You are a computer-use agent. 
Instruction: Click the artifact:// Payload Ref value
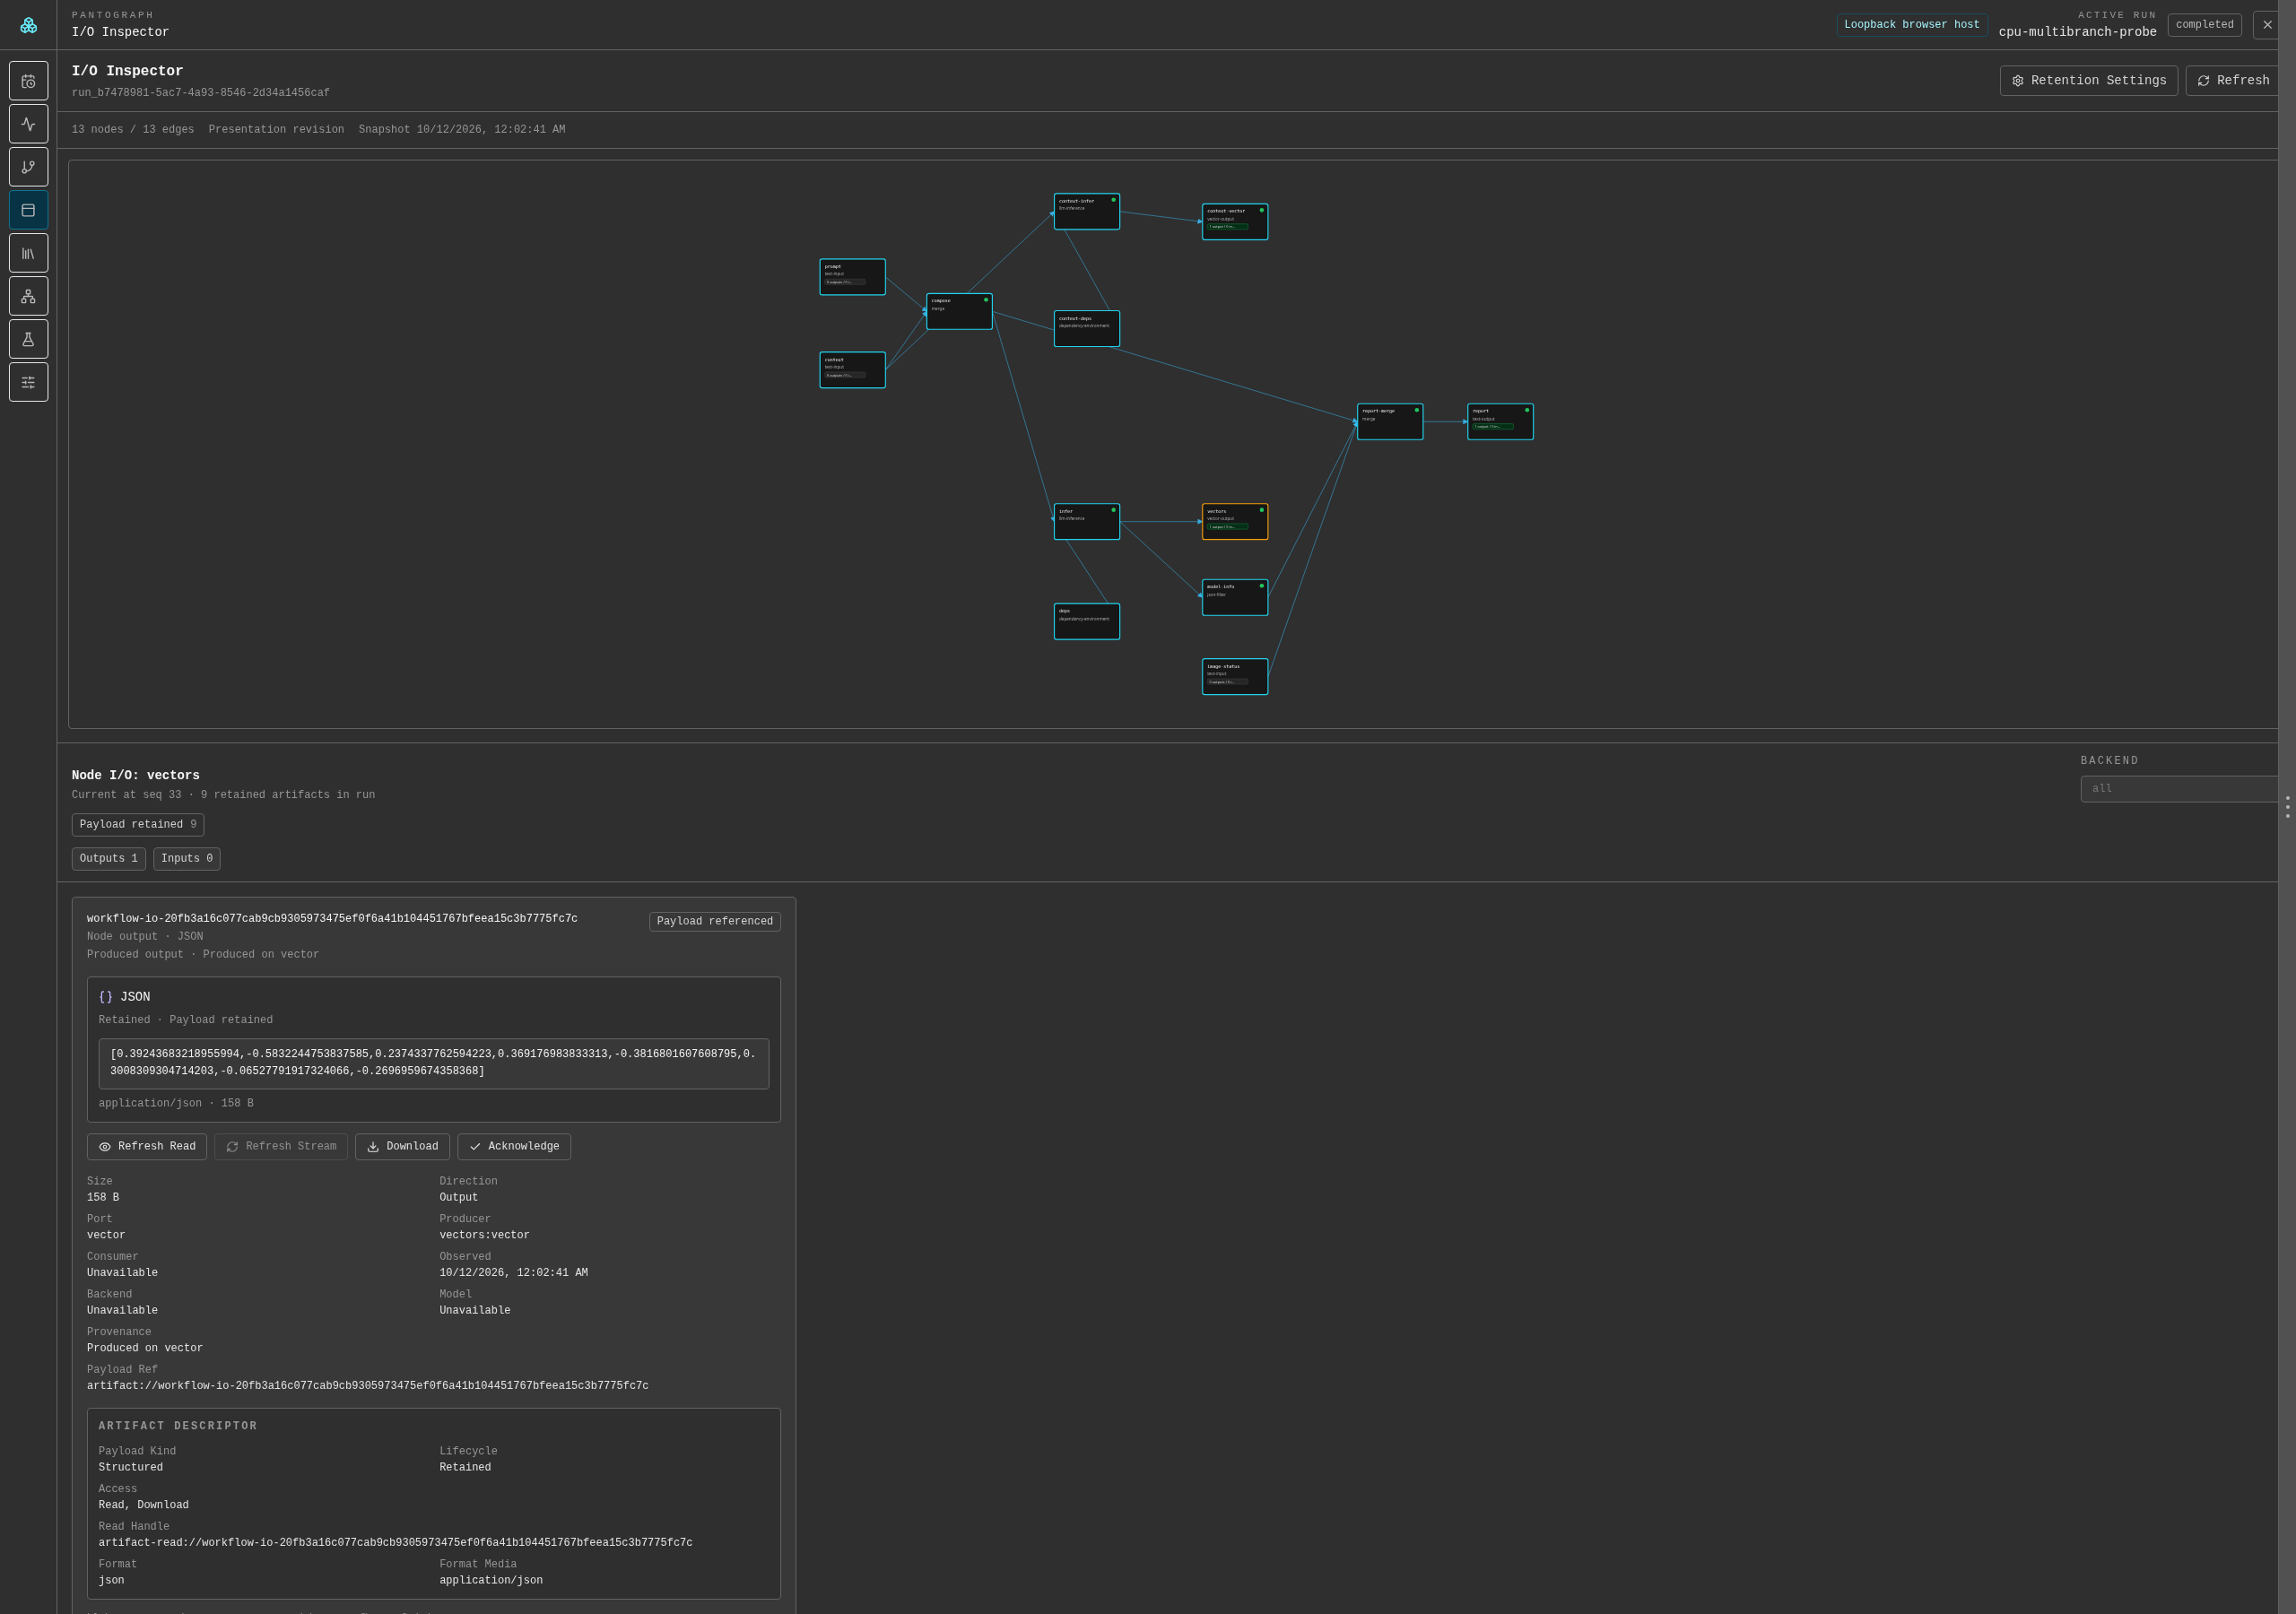(x=368, y=1386)
